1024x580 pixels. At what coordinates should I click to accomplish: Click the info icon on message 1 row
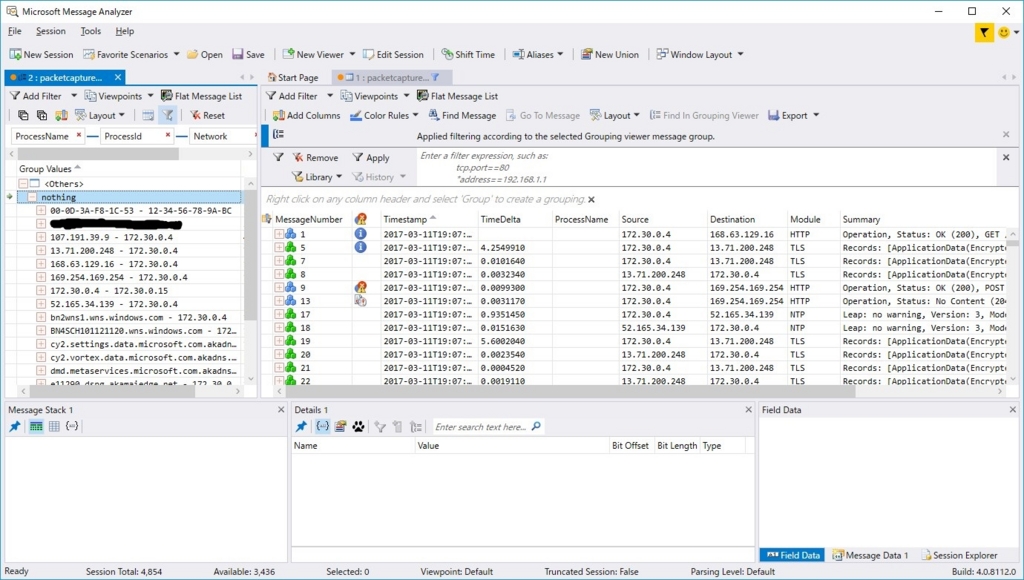tap(360, 234)
